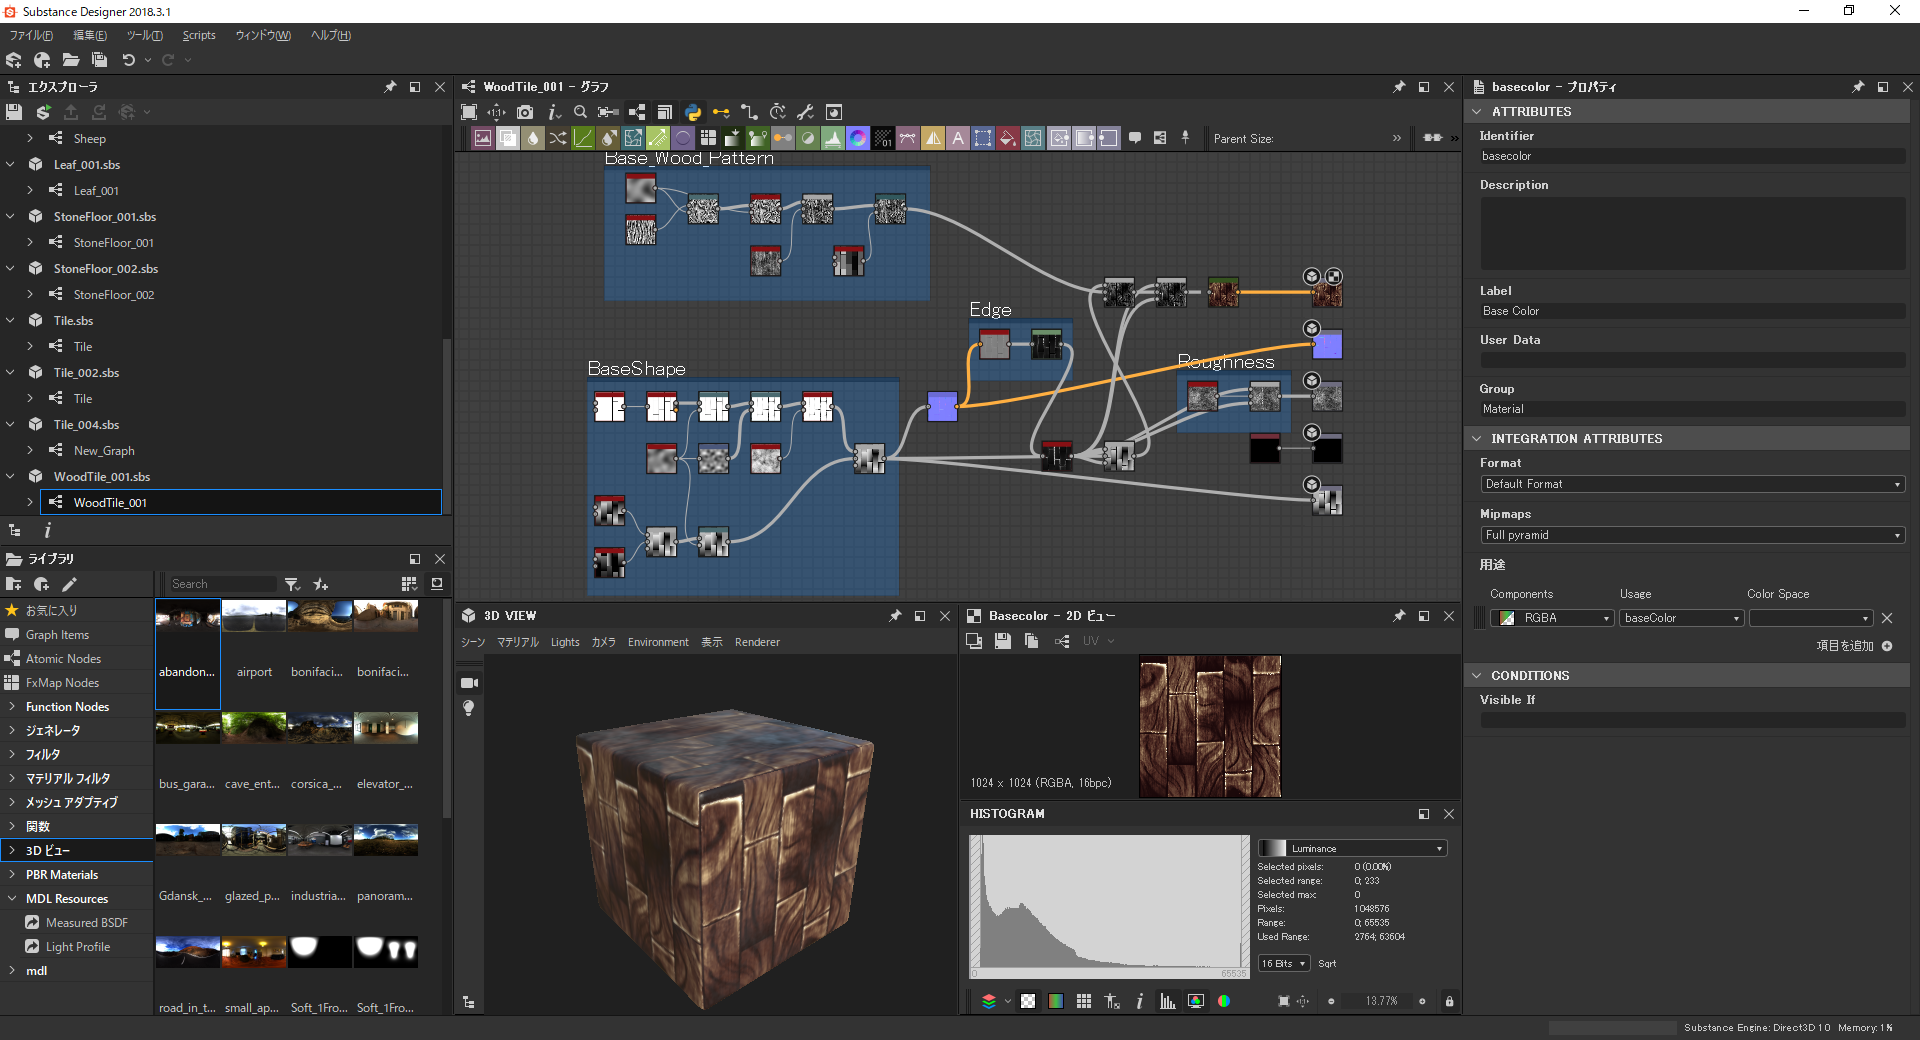Add a Channel Shuffle node
The height and width of the screenshot is (1040, 1920).
[558, 138]
